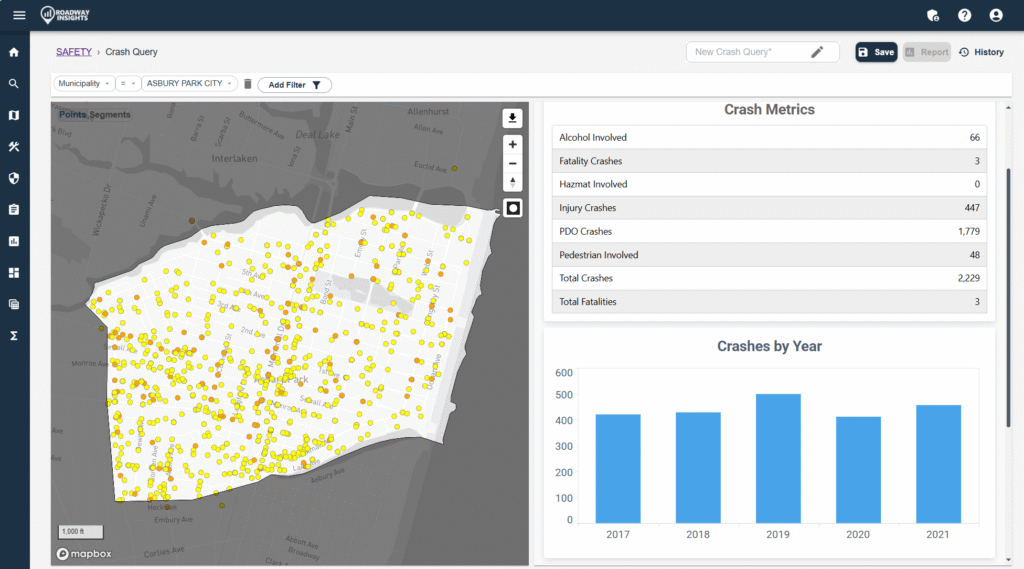Select the tools icon in sidebar
Screen dimensions: 1024x569
pos(14,147)
